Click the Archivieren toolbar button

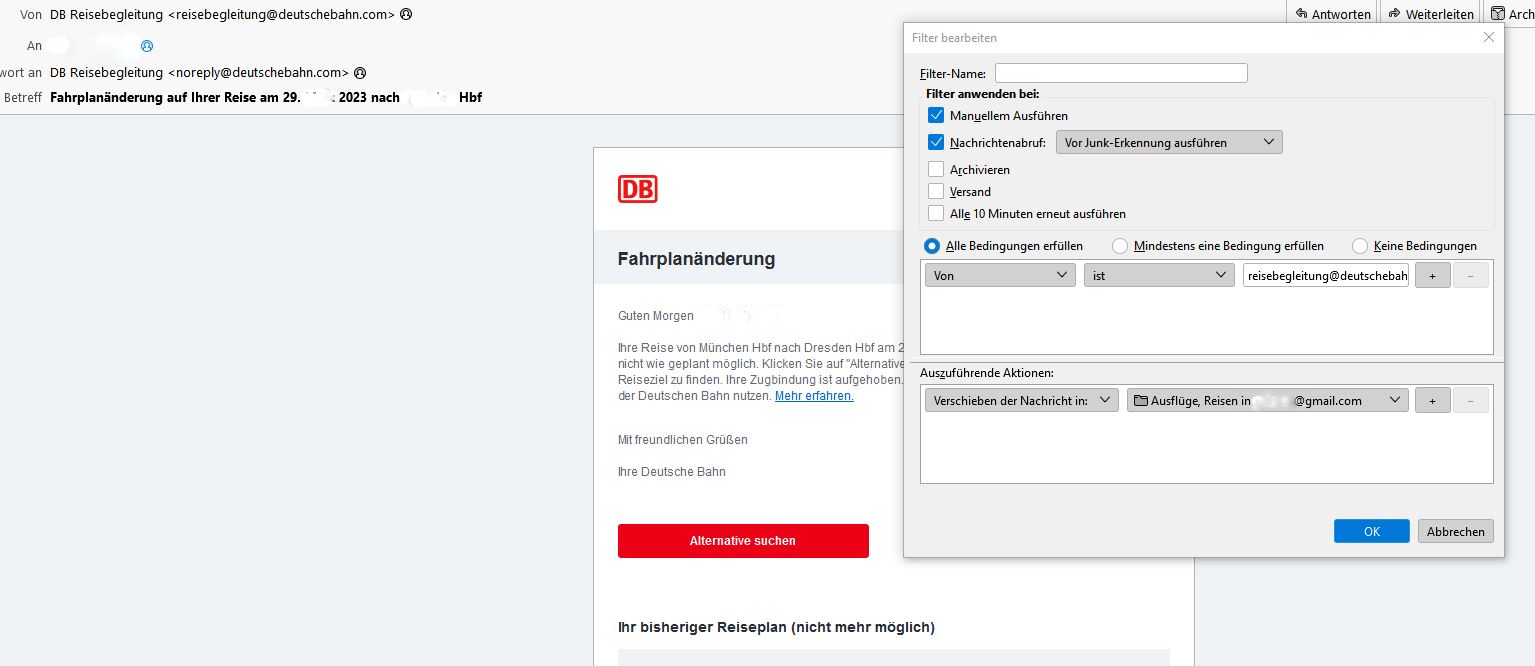tap(1510, 14)
